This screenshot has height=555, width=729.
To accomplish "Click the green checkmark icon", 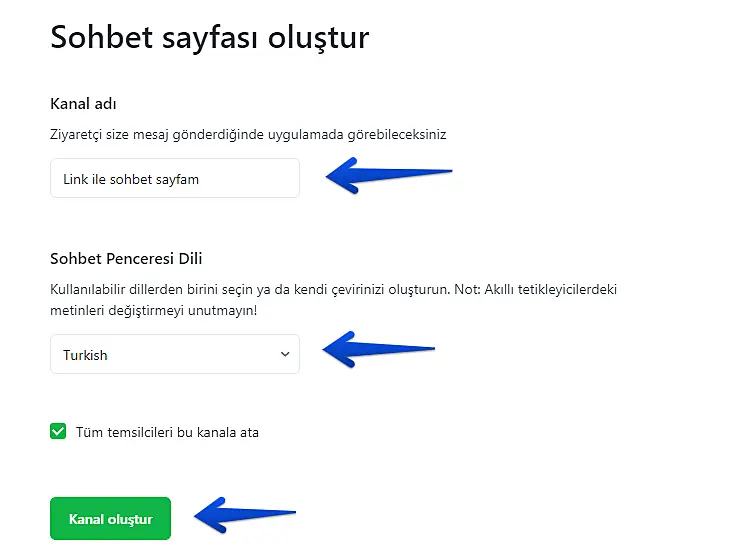I will 58,432.
